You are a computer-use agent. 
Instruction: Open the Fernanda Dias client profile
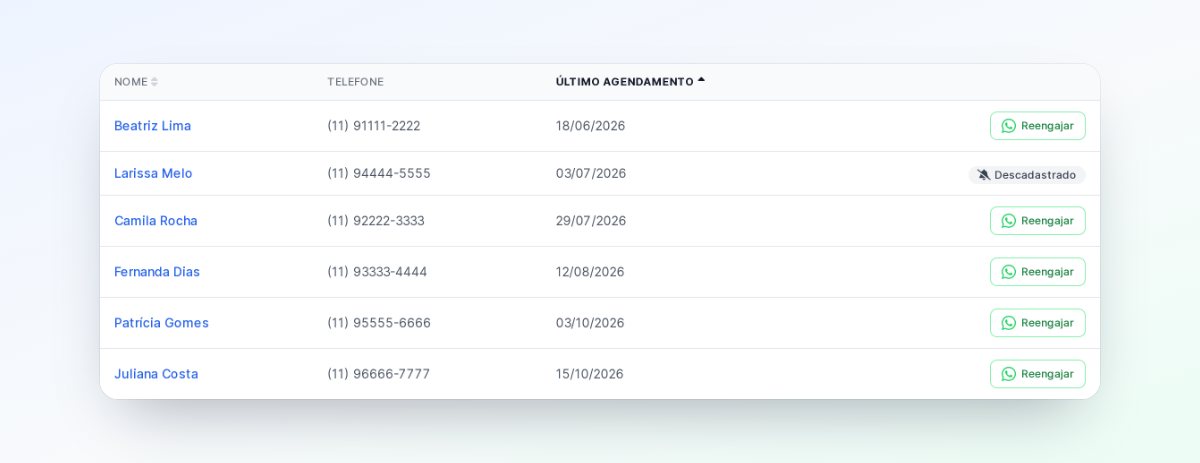click(x=157, y=272)
